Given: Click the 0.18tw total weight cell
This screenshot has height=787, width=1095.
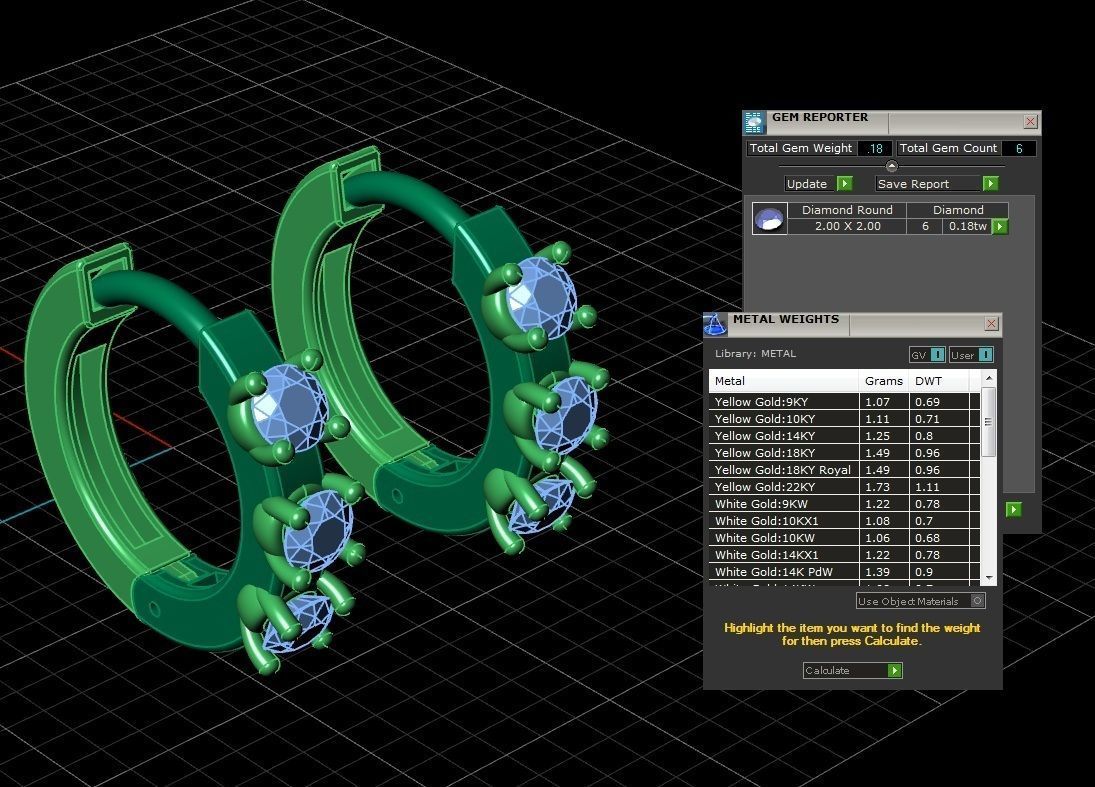Looking at the screenshot, I should pyautogui.click(x=967, y=226).
